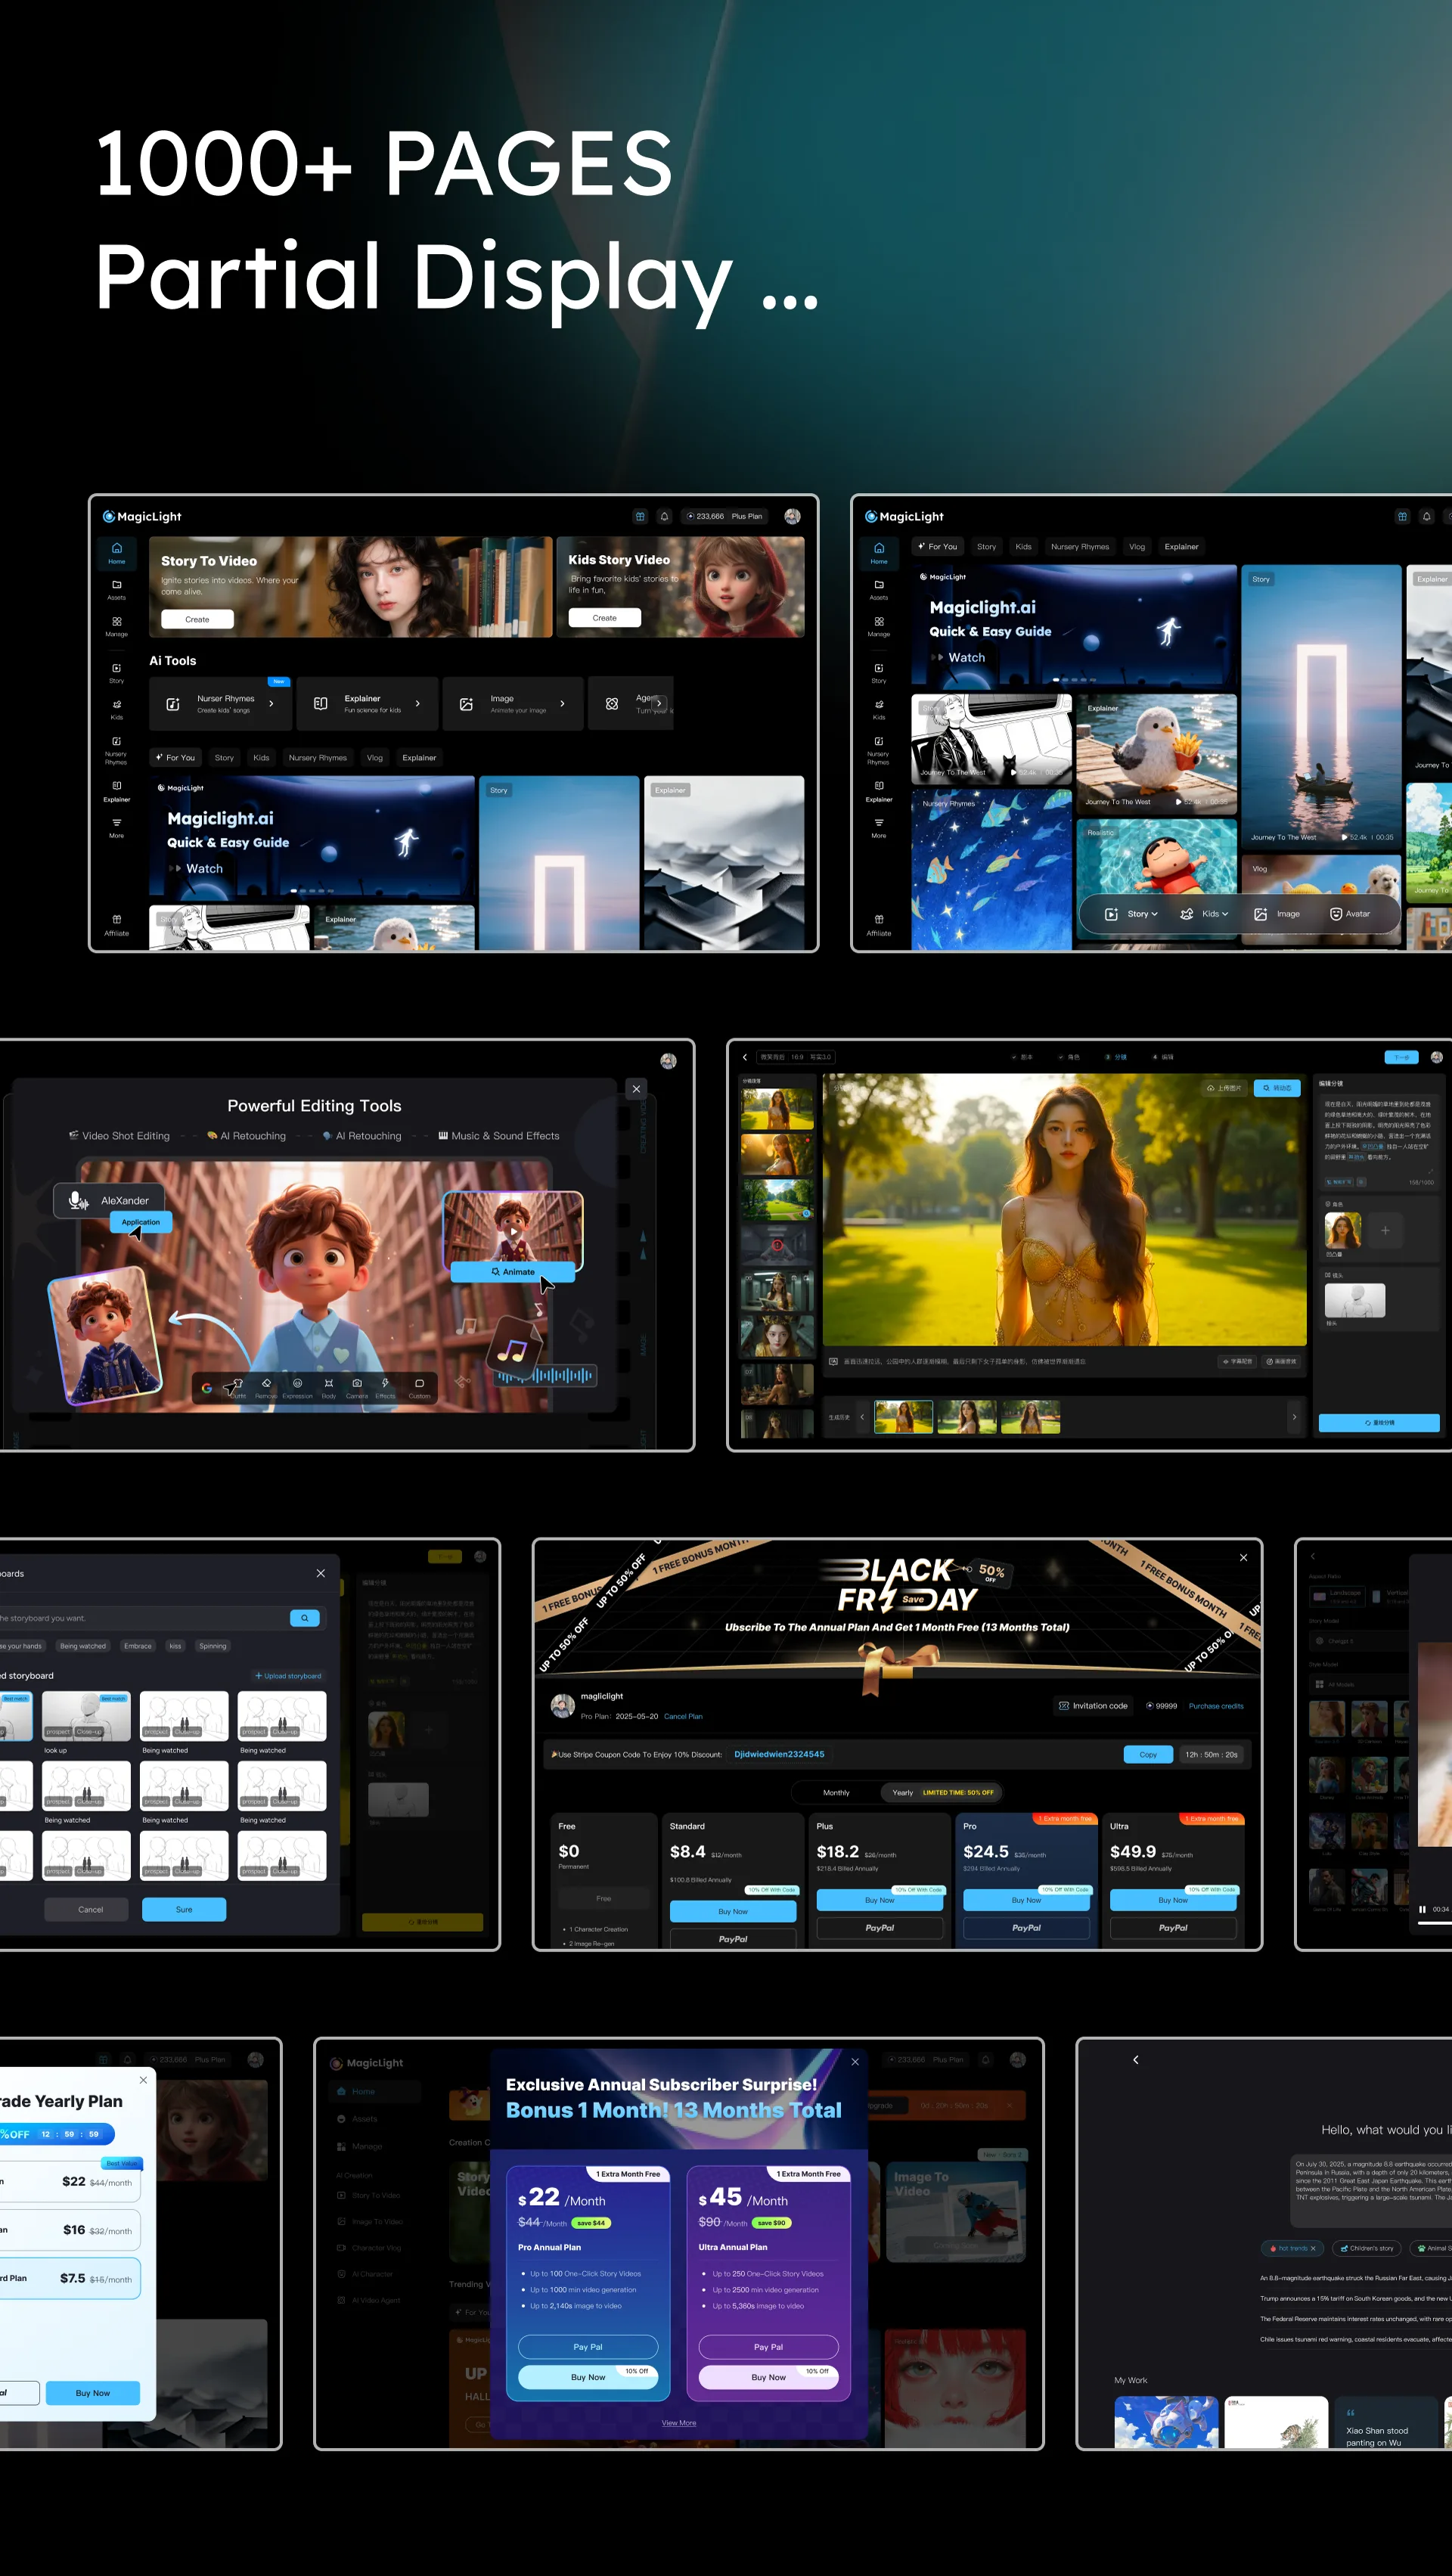
Task: Toggle the 'hot trends' tag chip
Action: [1293, 2248]
